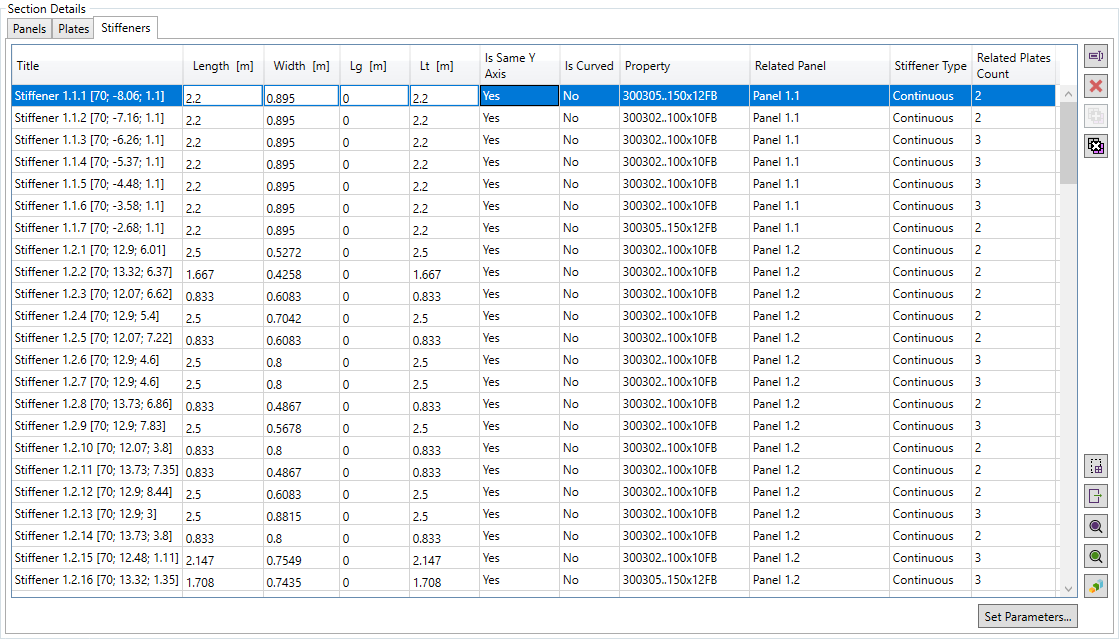Select the green magnifier search icon
The image size is (1119, 639).
pyautogui.click(x=1095, y=556)
